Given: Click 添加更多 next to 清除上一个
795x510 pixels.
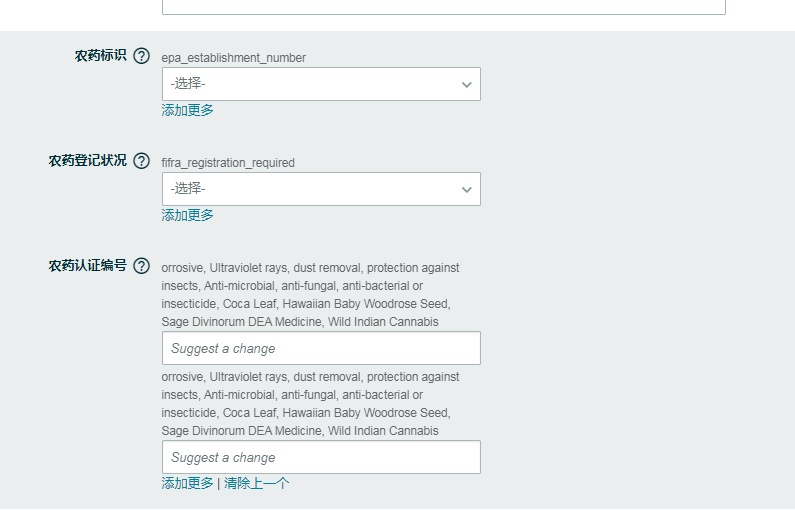Looking at the screenshot, I should 187,483.
